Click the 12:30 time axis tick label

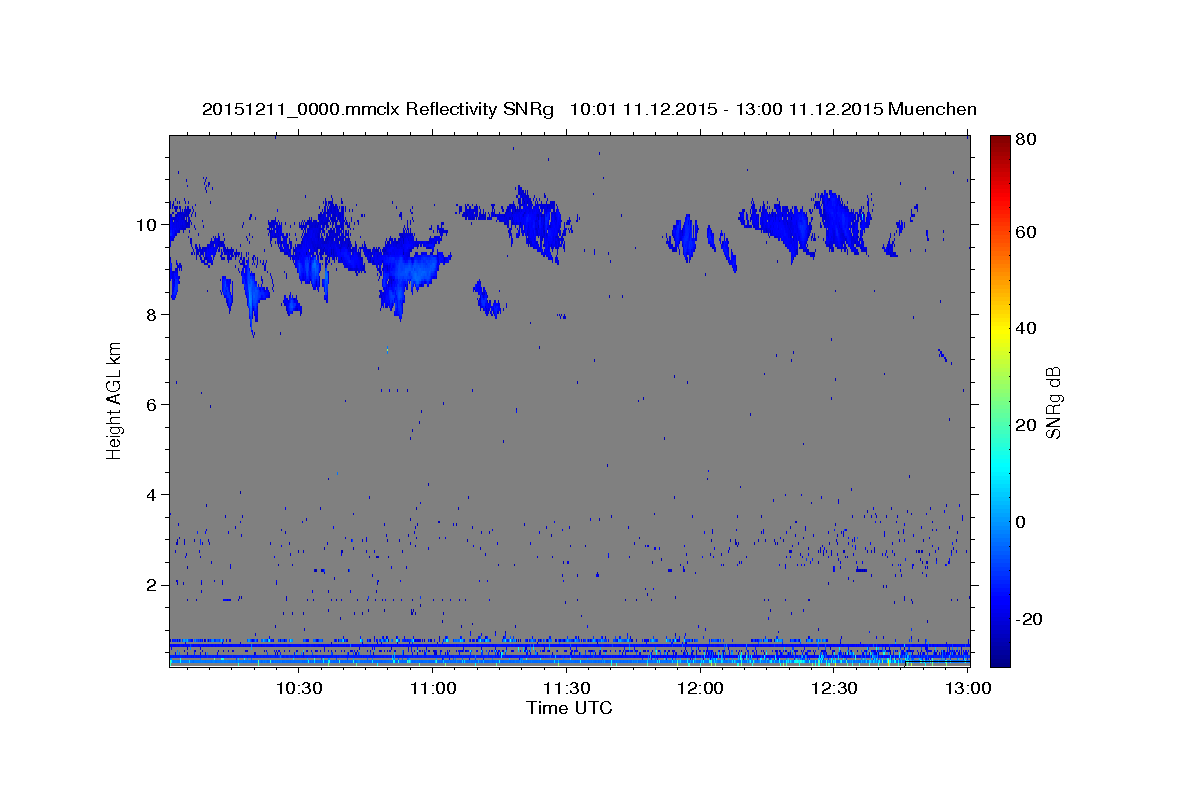tap(835, 688)
